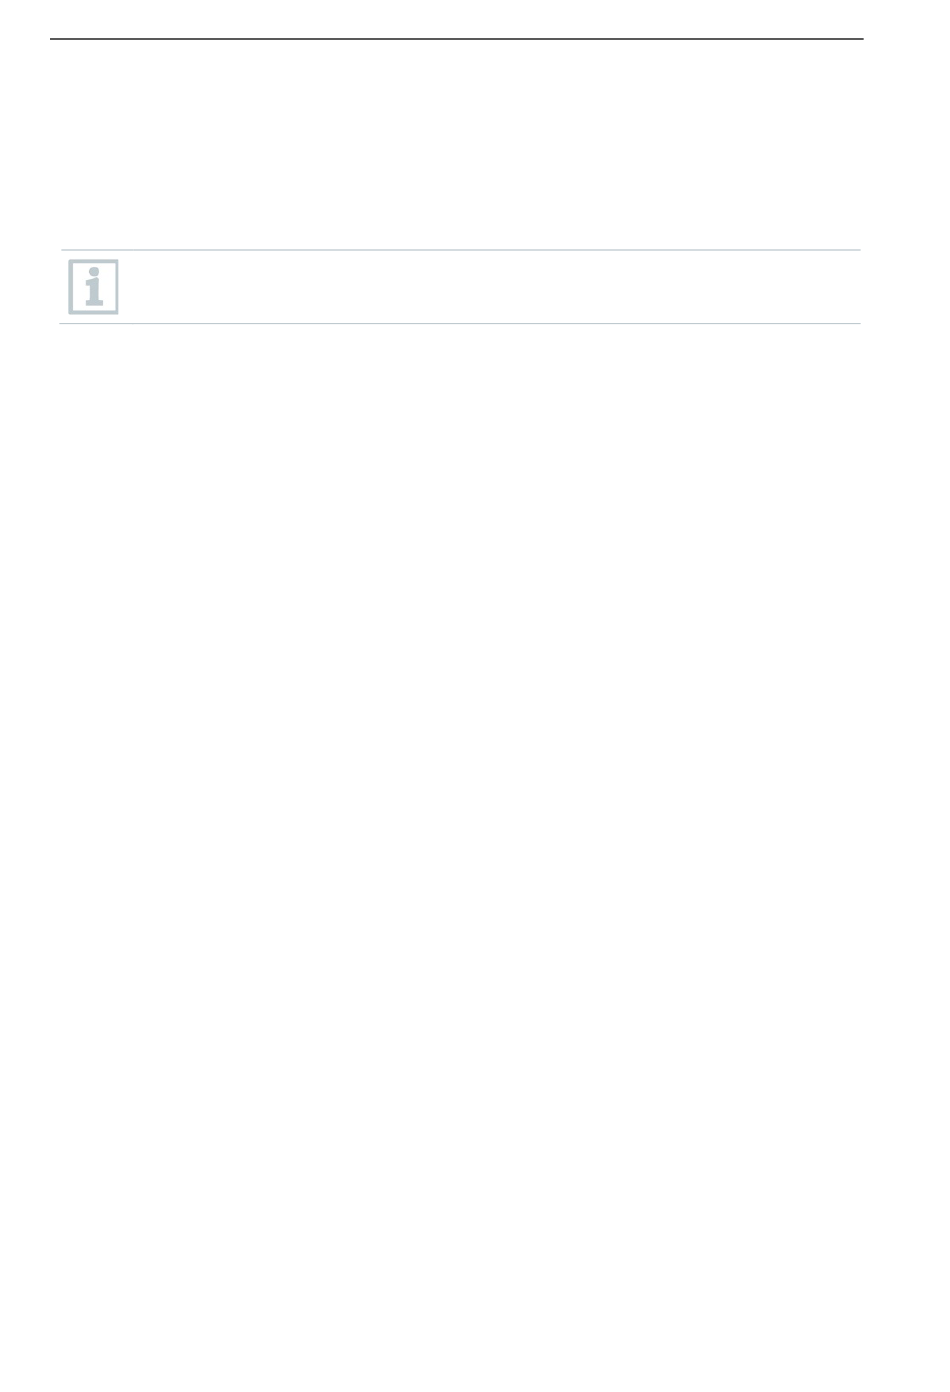The image size is (950, 1392).
Task: Tap the gray information icon
Action: [x=93, y=287]
